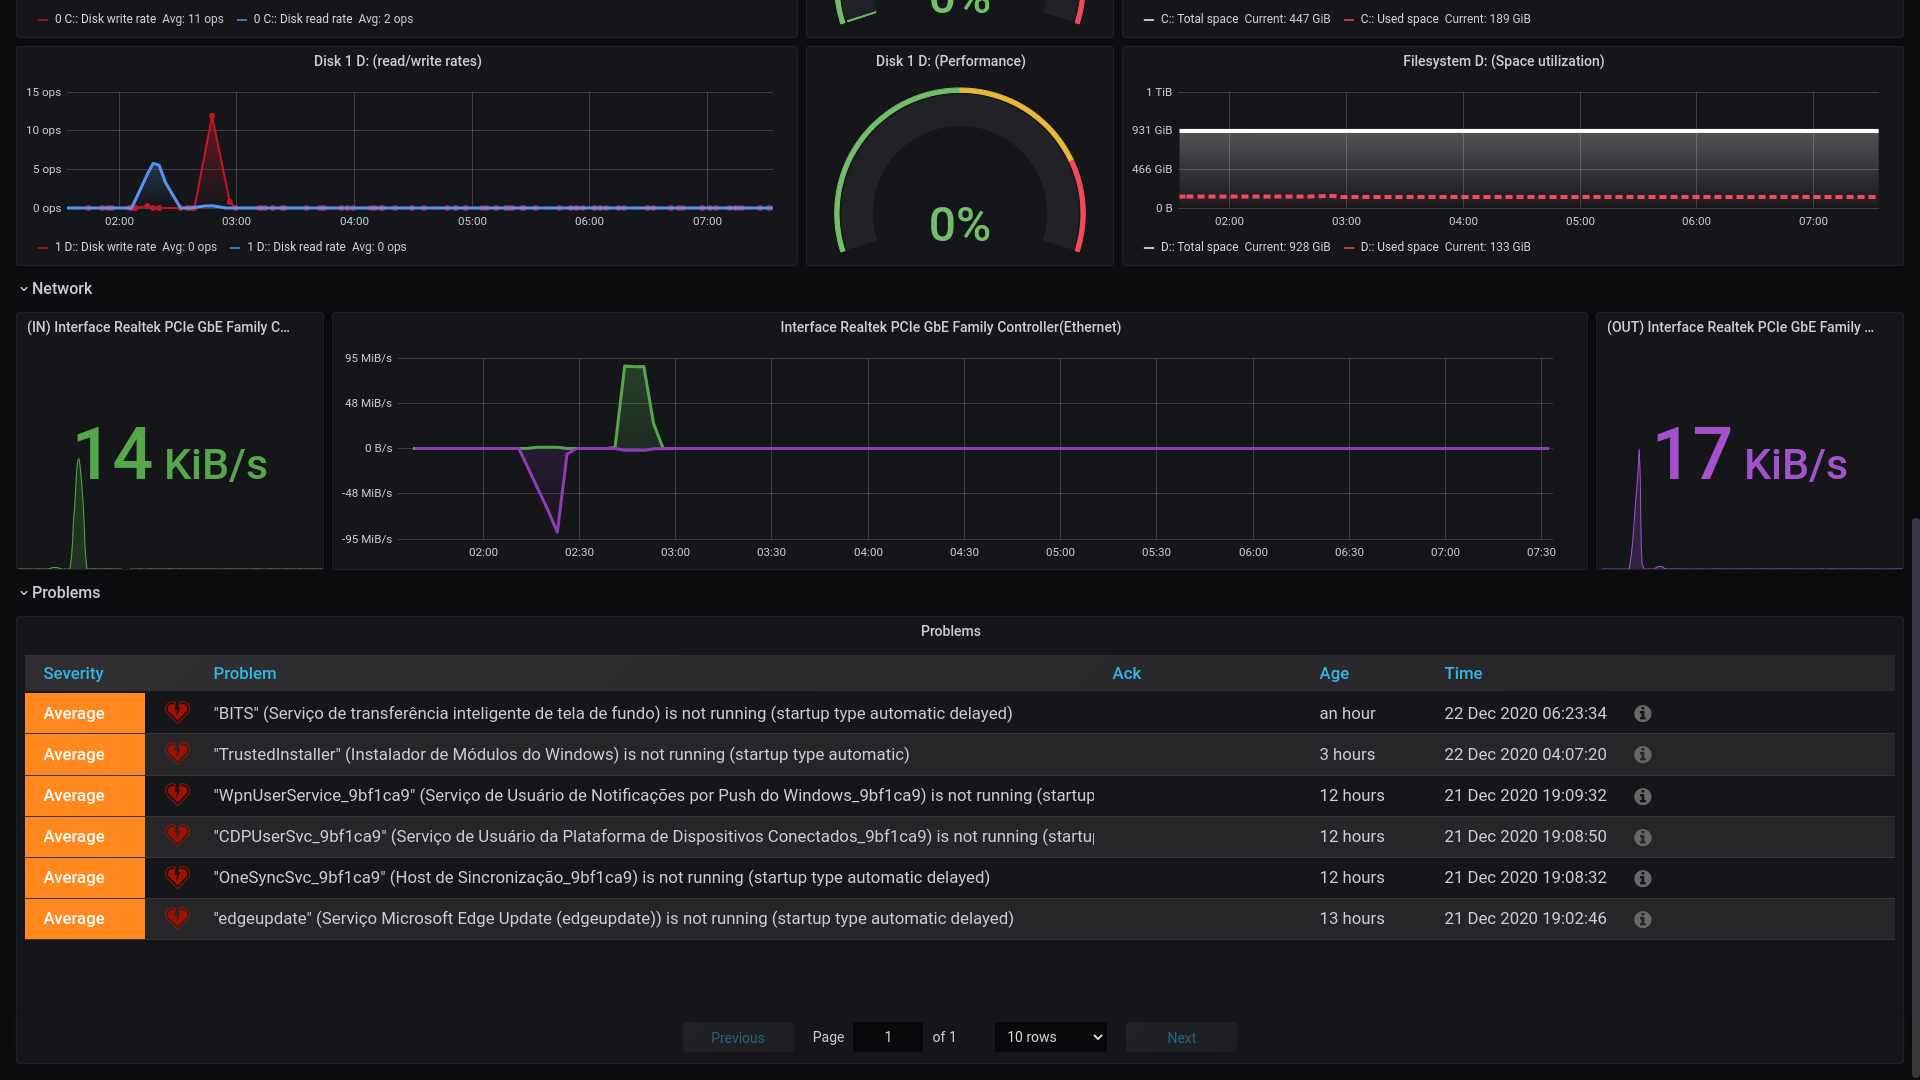
Task: Click info icon for edgeupdate problem row
Action: click(1642, 919)
